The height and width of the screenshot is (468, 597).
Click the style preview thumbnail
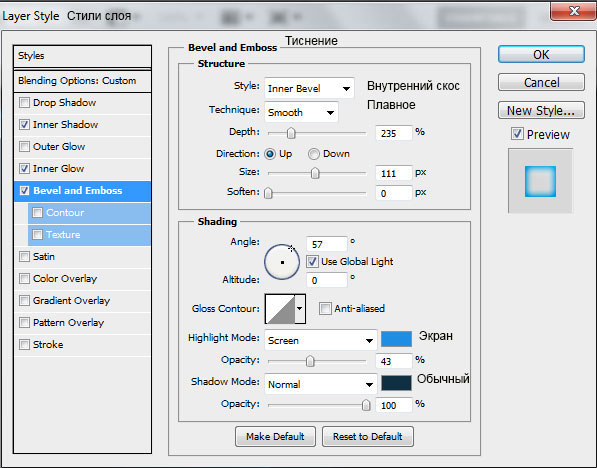click(540, 181)
